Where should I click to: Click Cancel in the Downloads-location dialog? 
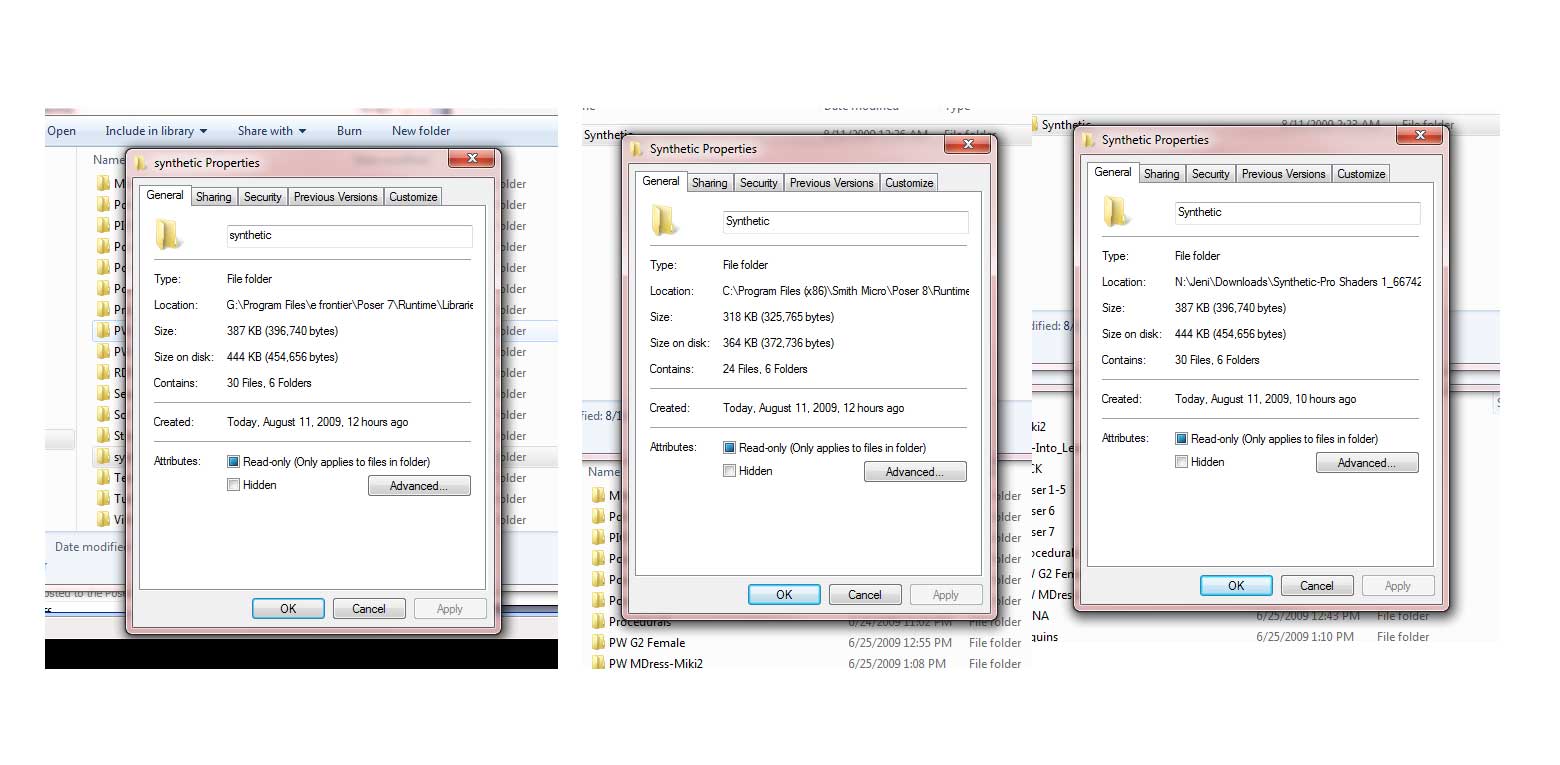click(x=1317, y=586)
